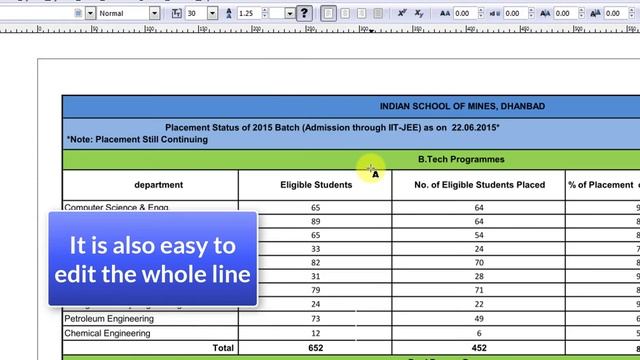Click the students placed cell '71'
The width and height of the screenshot is (640, 360).
coord(479,290)
